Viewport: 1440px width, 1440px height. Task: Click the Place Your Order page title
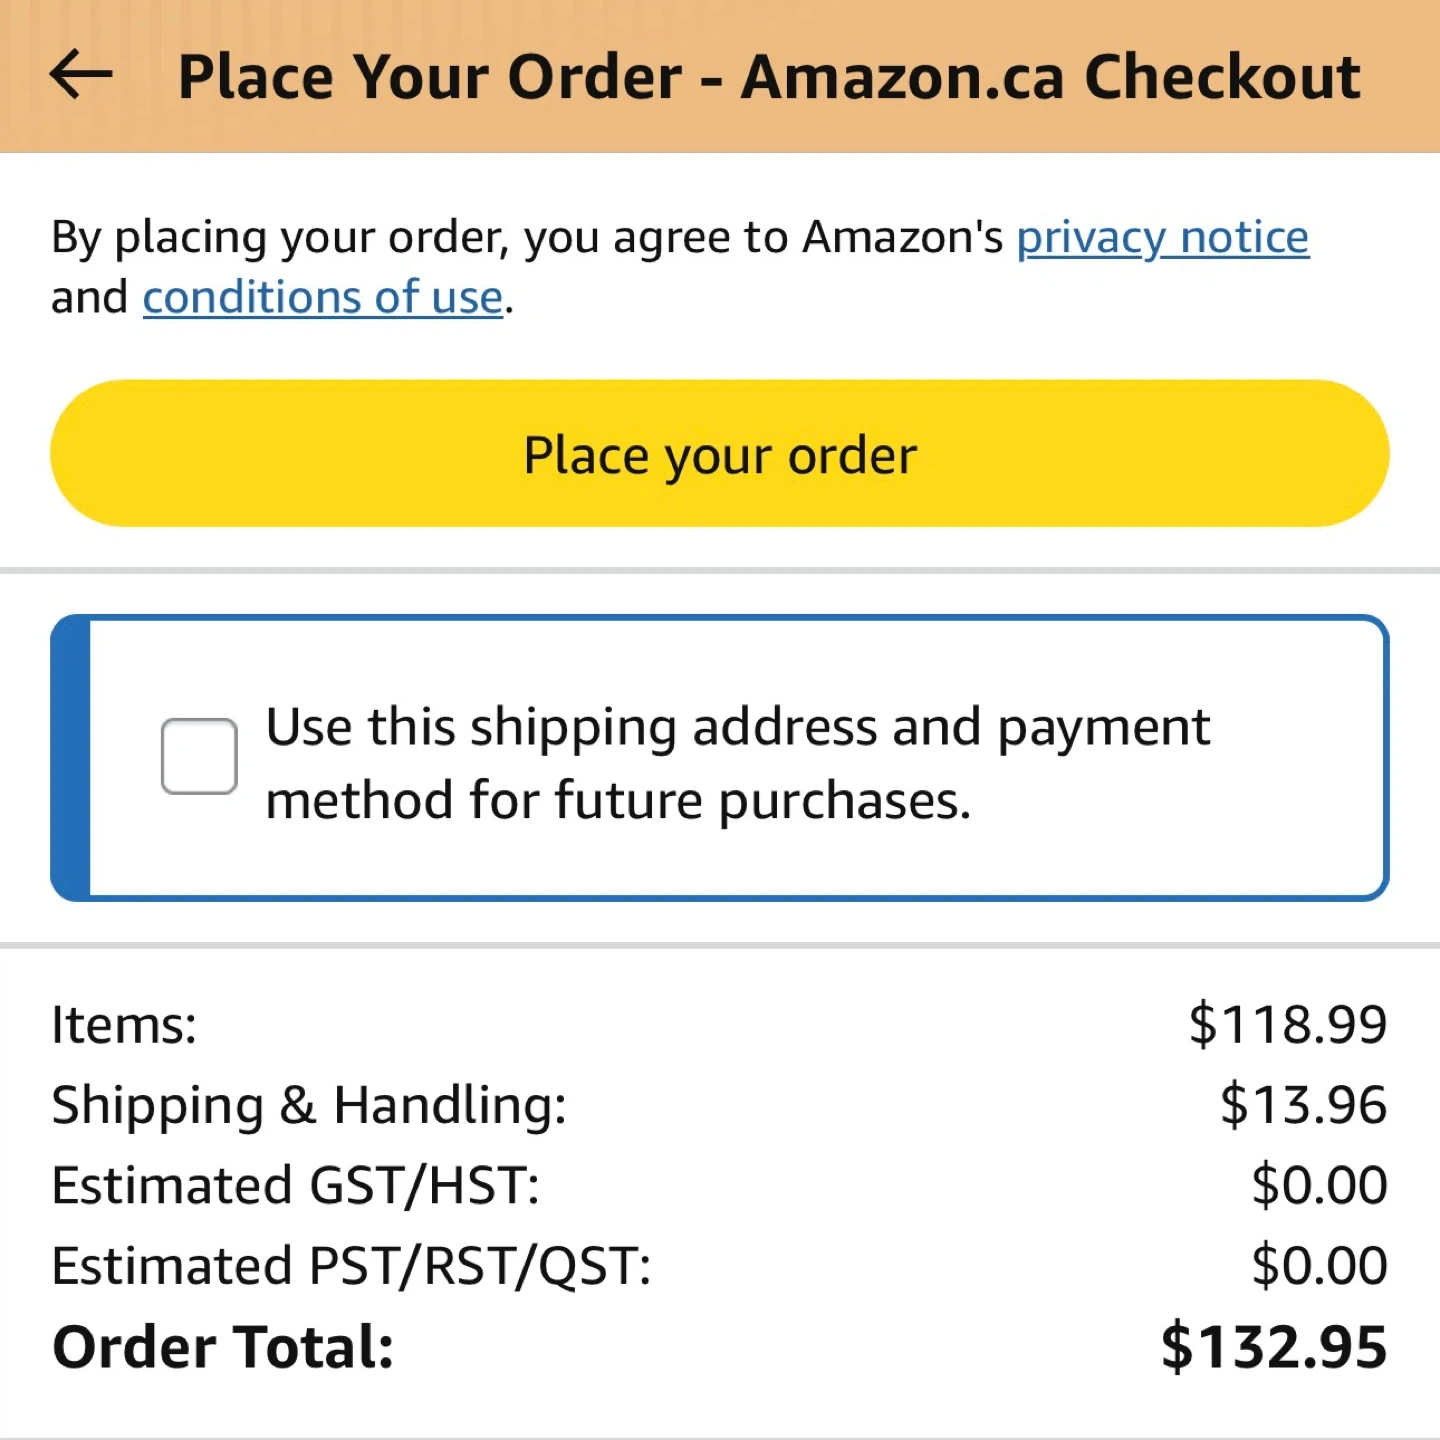click(768, 77)
